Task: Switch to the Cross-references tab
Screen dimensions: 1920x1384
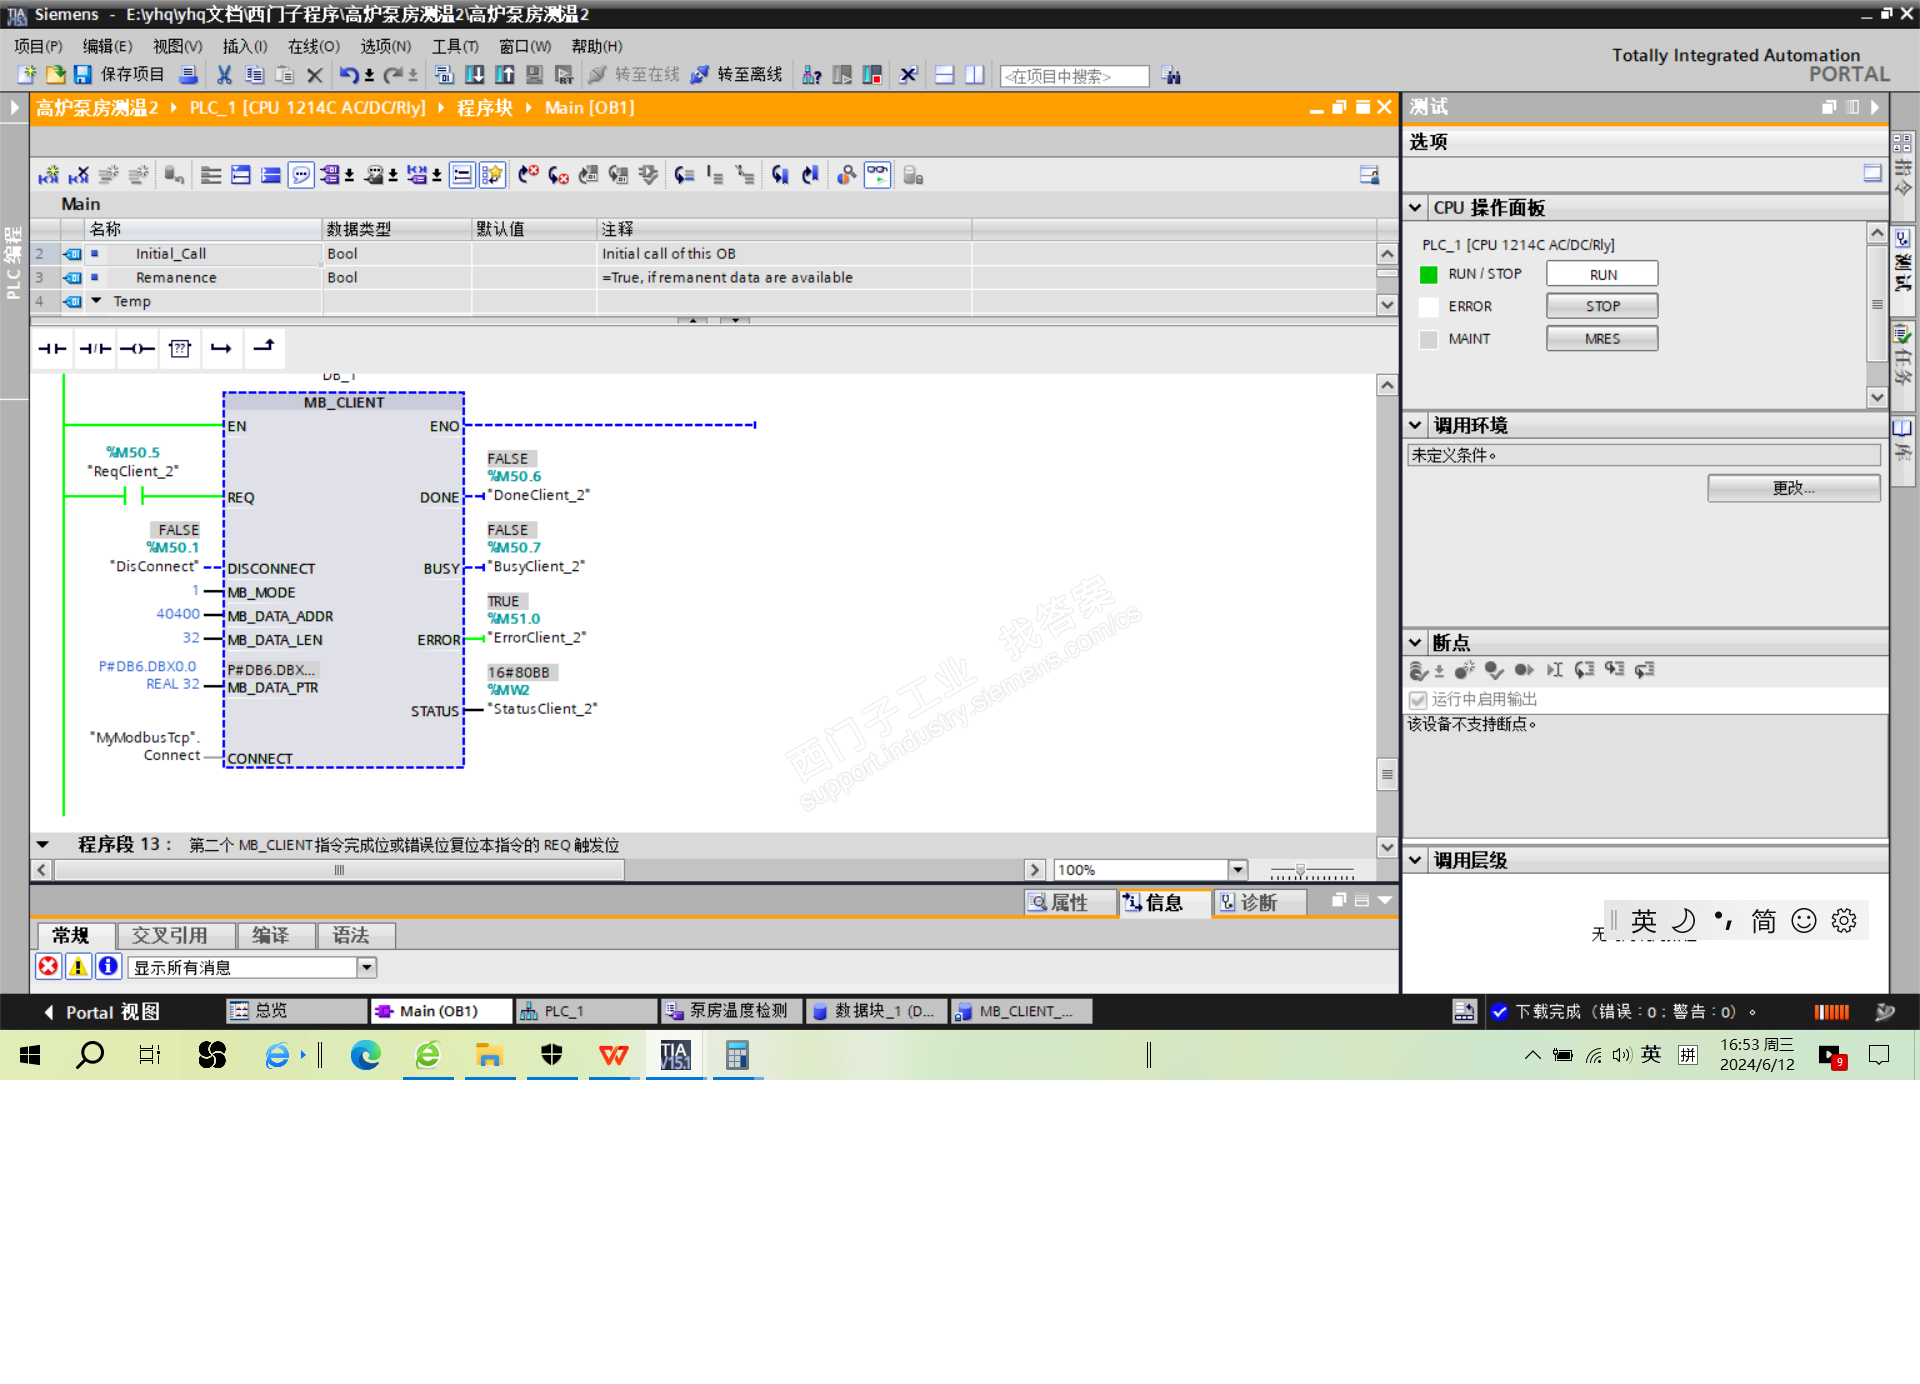Action: (x=170, y=935)
